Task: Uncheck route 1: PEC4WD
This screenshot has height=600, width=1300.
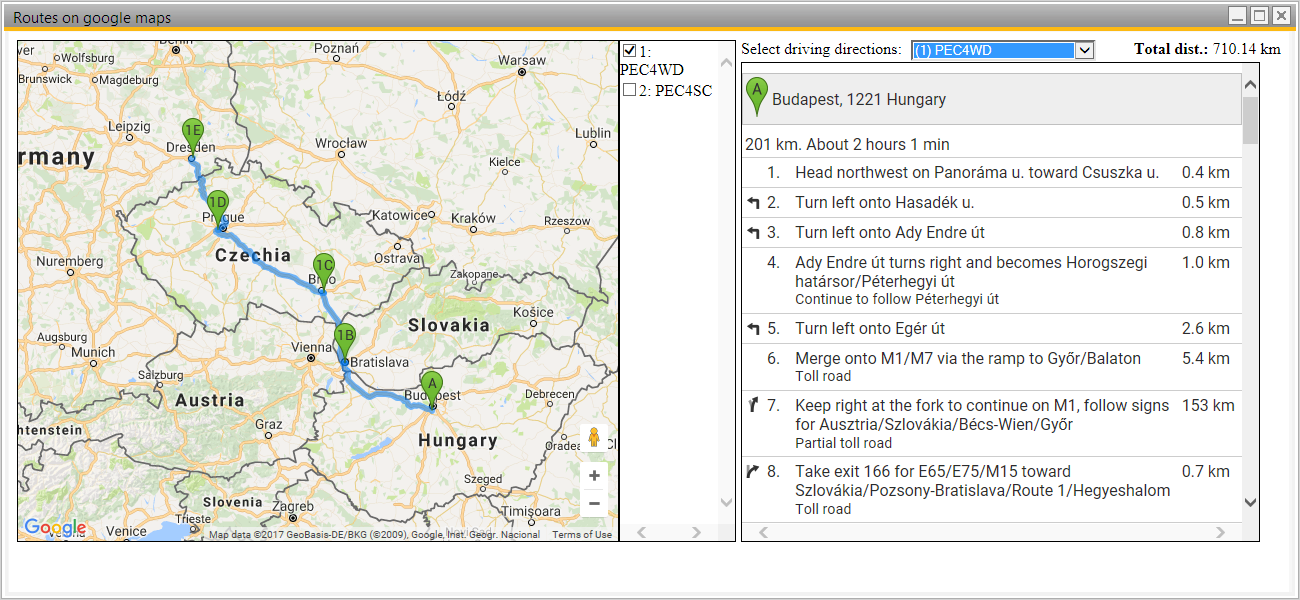Action: tap(630, 50)
